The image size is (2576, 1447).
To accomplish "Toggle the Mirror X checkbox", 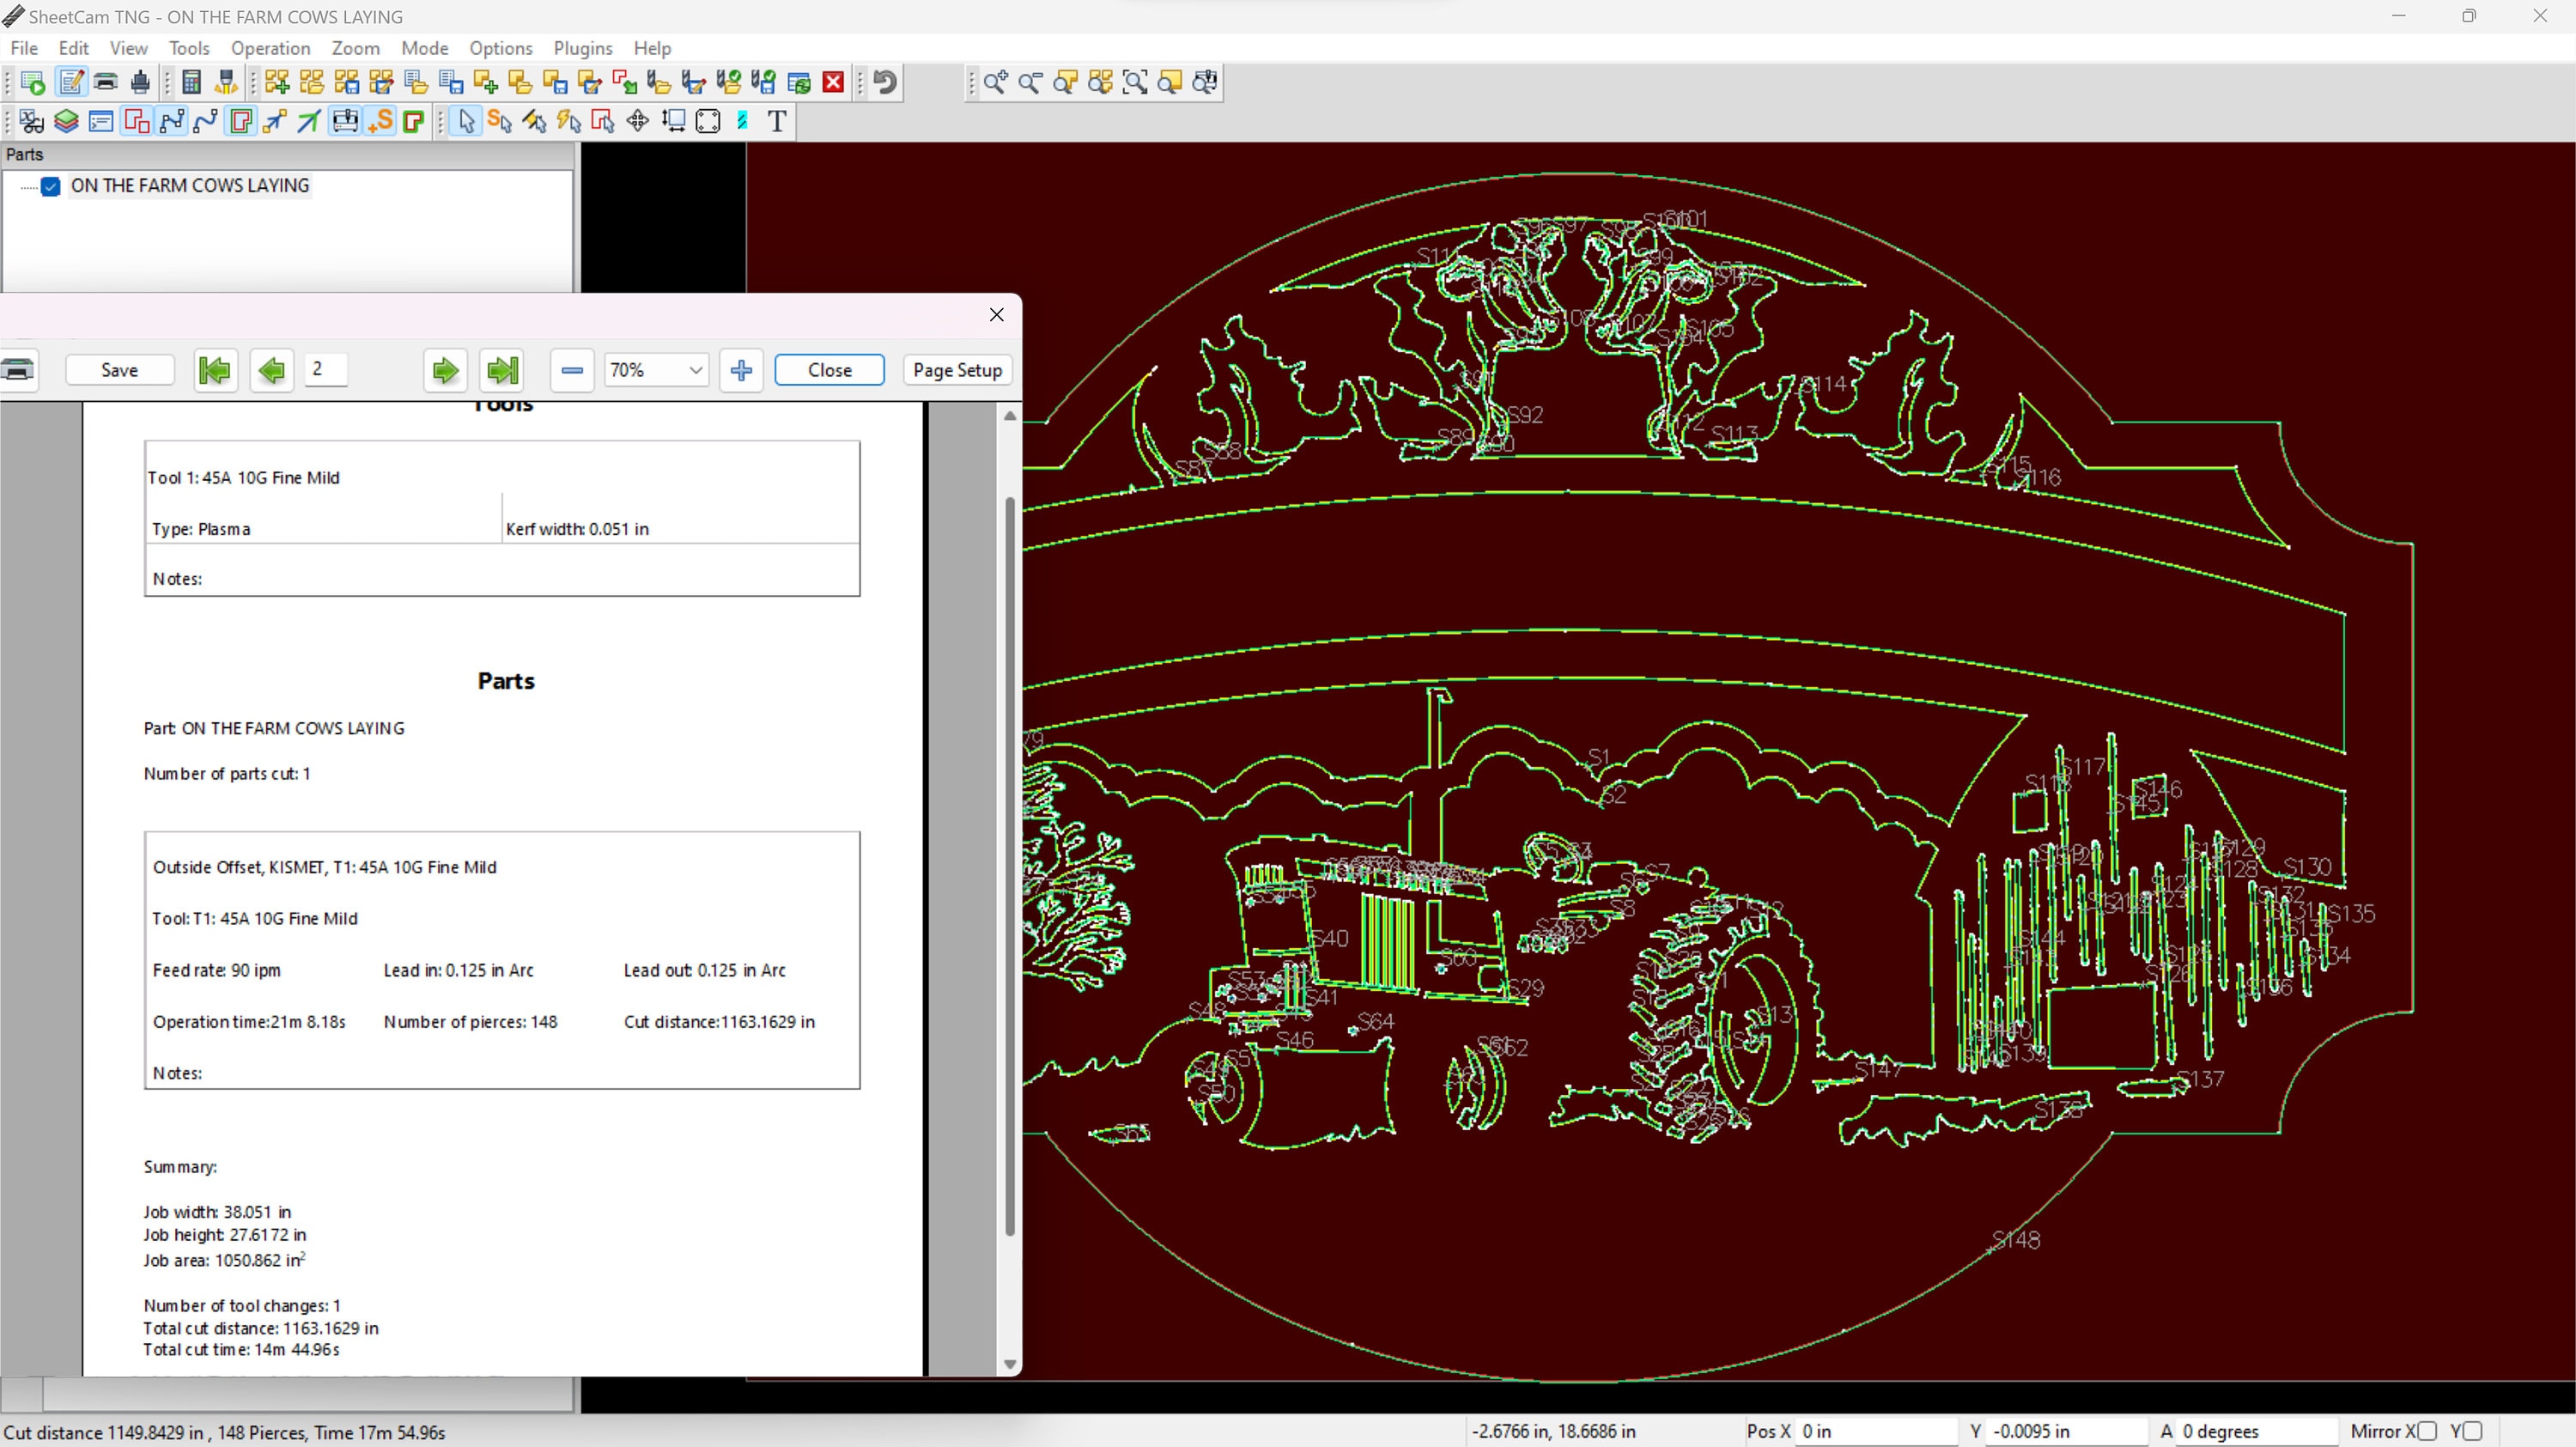I will 2427,1432.
